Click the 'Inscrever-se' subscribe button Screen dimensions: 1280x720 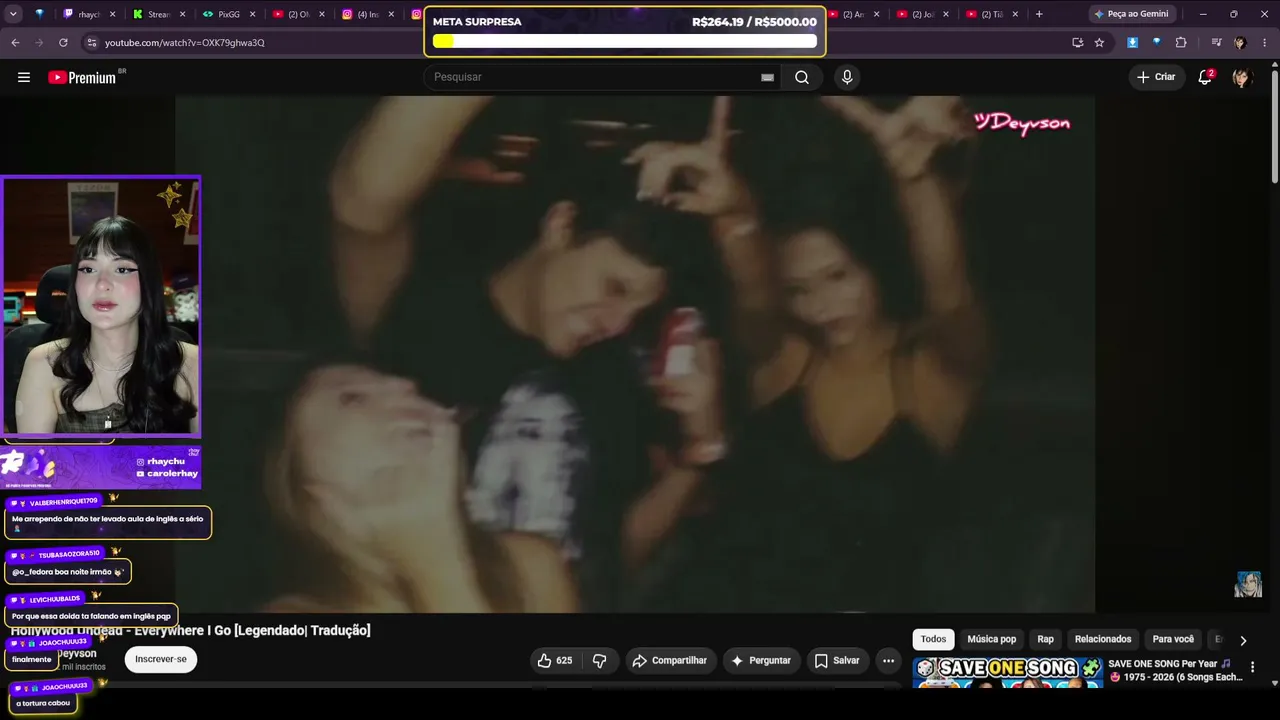pos(160,659)
